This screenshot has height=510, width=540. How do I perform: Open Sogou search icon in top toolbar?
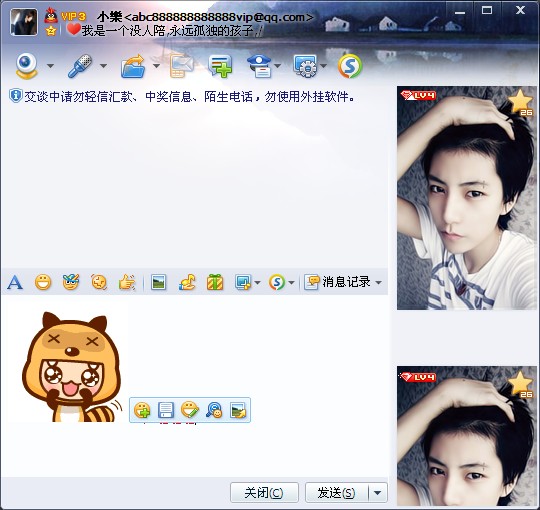tap(350, 66)
